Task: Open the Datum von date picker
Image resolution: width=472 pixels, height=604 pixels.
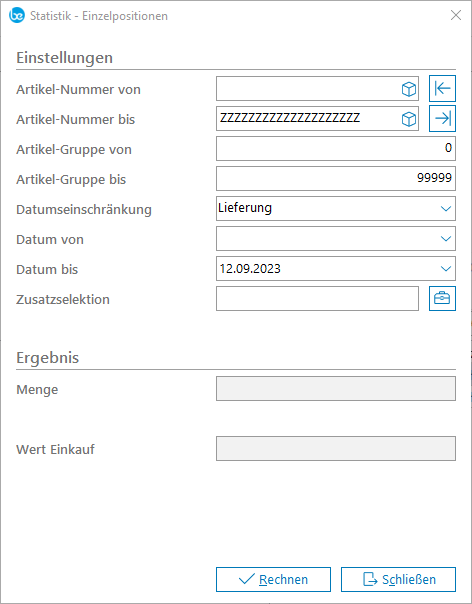Action: (446, 238)
